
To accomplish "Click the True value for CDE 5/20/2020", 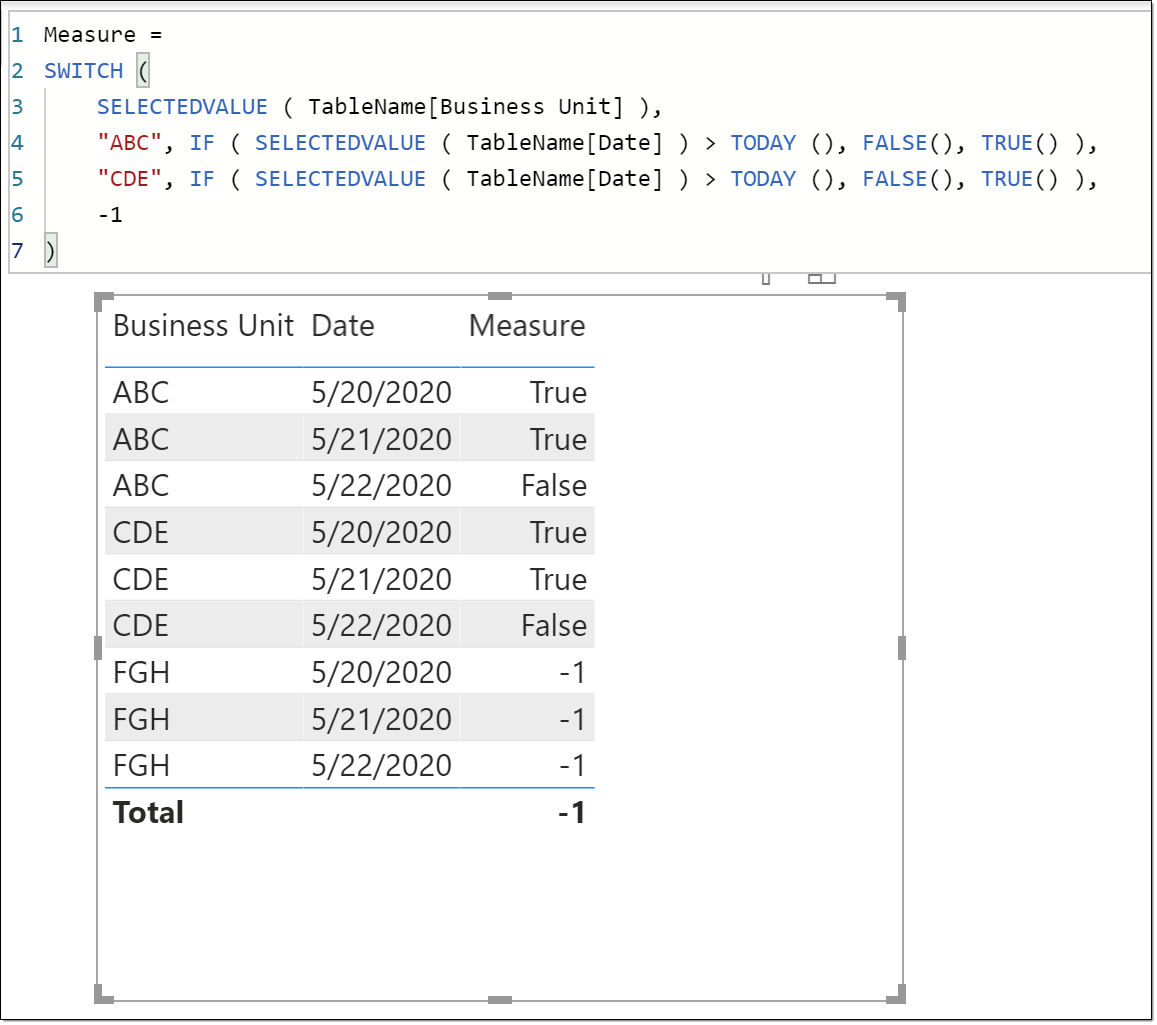I will point(559,532).
